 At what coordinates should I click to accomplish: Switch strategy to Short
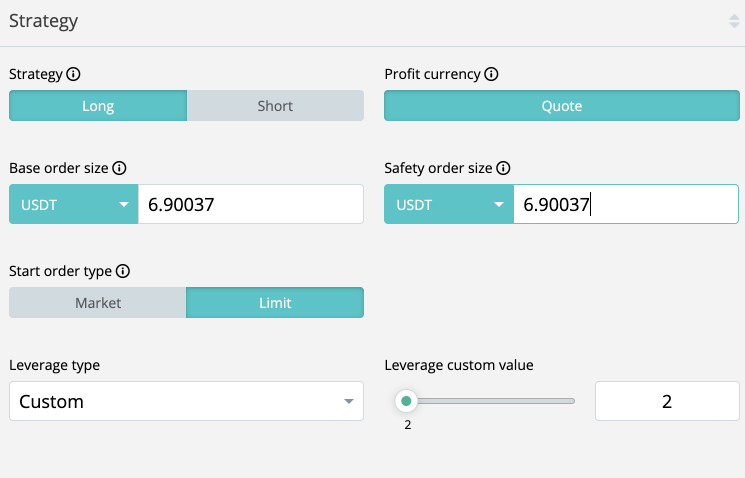[x=275, y=105]
